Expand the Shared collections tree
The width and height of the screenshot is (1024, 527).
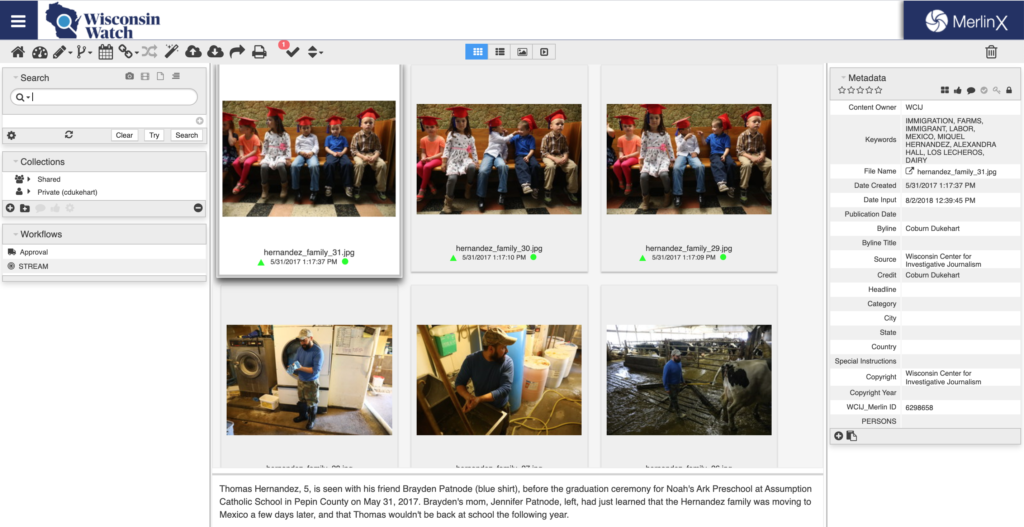tap(29, 179)
